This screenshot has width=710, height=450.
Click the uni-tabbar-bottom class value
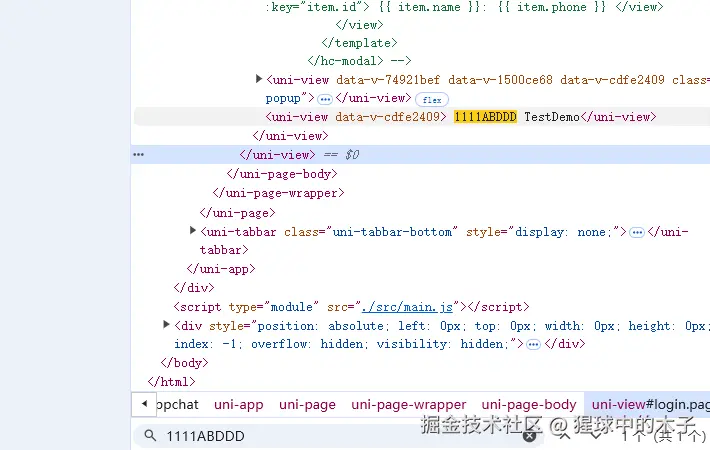click(392, 232)
